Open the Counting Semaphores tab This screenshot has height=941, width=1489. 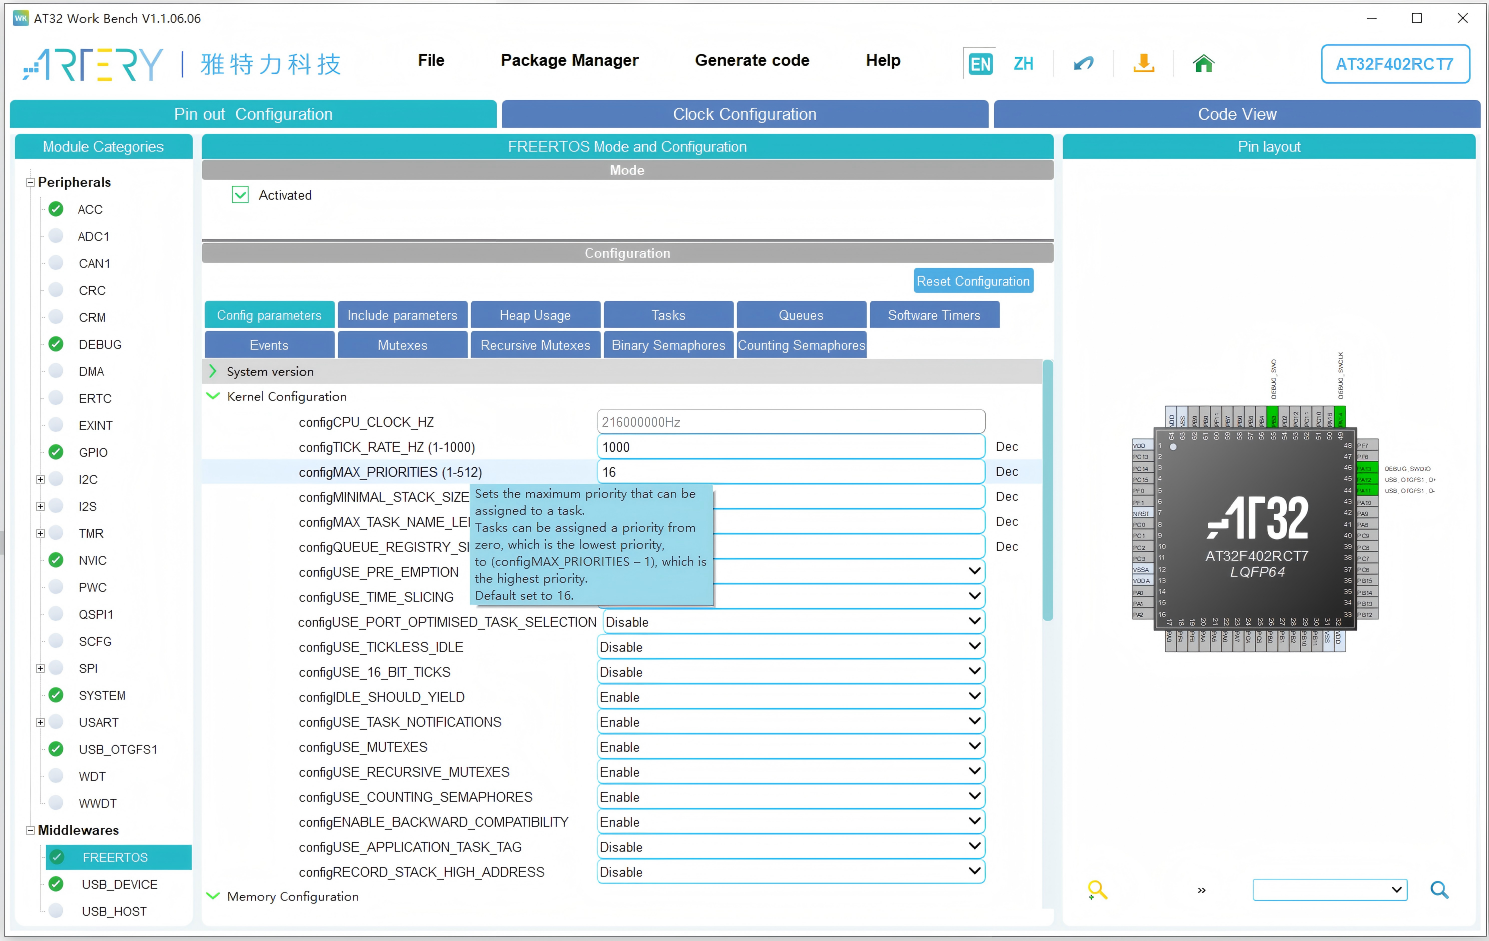click(801, 345)
